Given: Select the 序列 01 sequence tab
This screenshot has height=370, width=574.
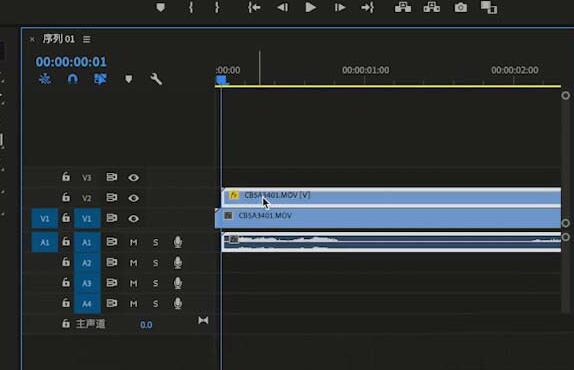Looking at the screenshot, I should pyautogui.click(x=59, y=39).
